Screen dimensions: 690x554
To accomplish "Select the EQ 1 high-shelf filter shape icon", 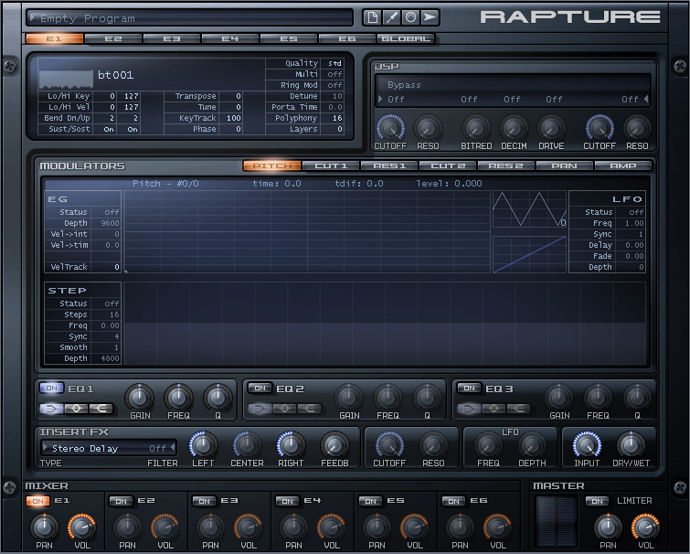I will pyautogui.click(x=101, y=409).
